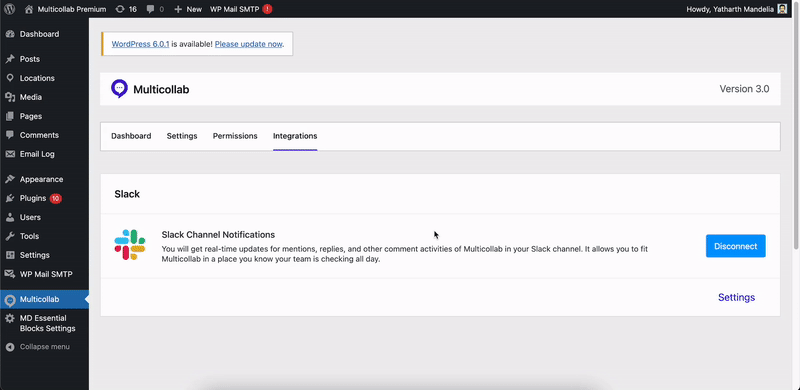
Task: Click the WP Mail SMTP alert badge
Action: coord(267,9)
